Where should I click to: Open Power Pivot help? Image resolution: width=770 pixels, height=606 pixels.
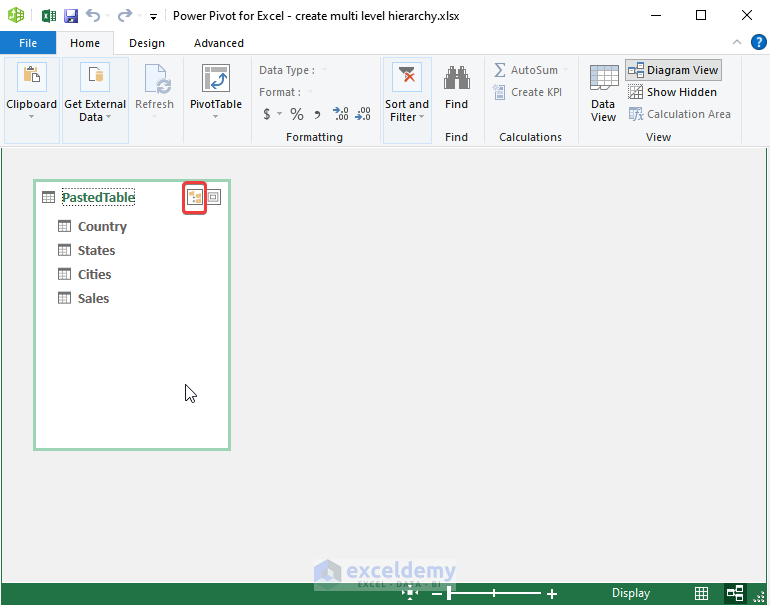pyautogui.click(x=758, y=42)
